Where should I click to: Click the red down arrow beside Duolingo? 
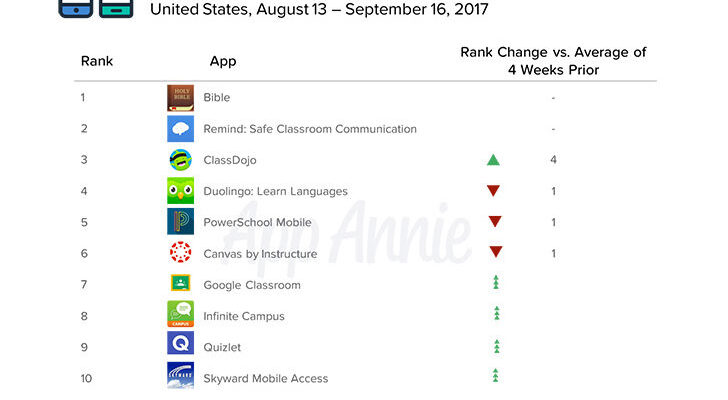pyautogui.click(x=493, y=191)
